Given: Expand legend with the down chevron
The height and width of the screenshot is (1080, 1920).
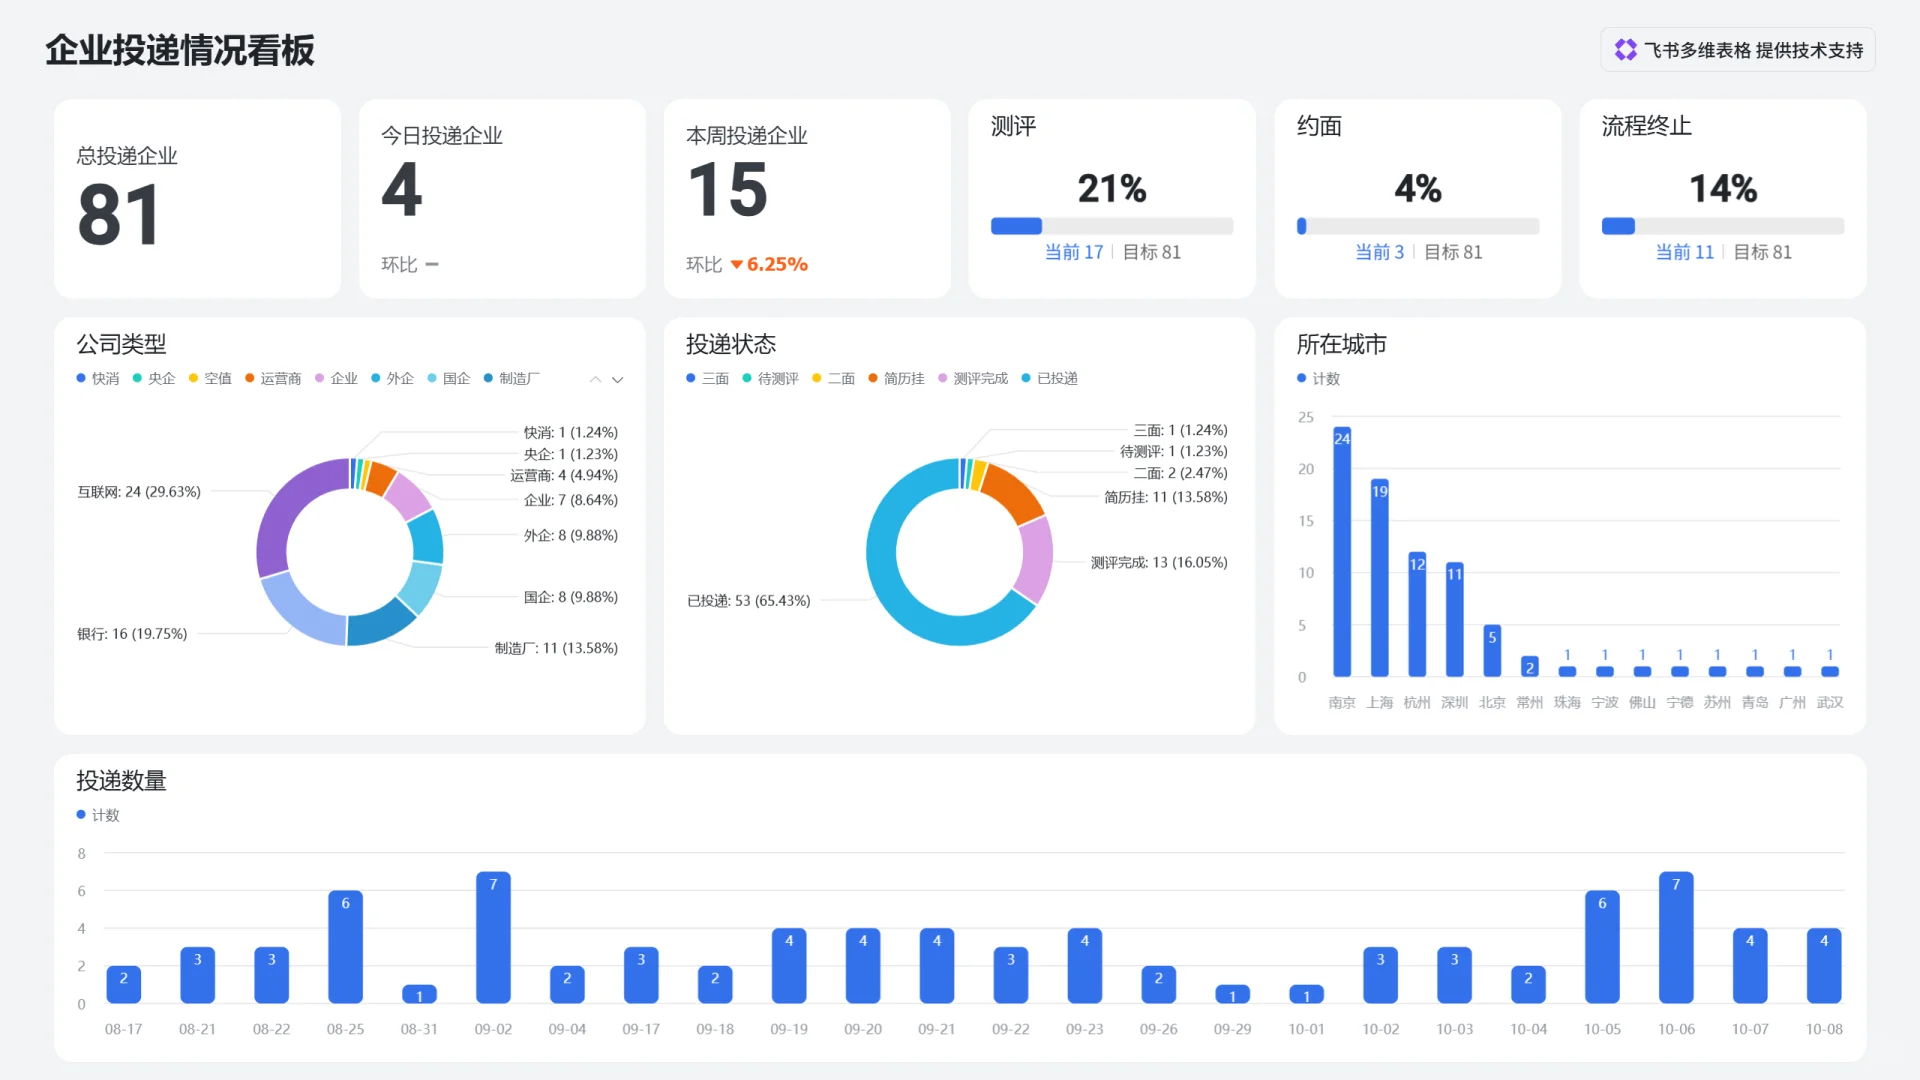Looking at the screenshot, I should coord(618,379).
